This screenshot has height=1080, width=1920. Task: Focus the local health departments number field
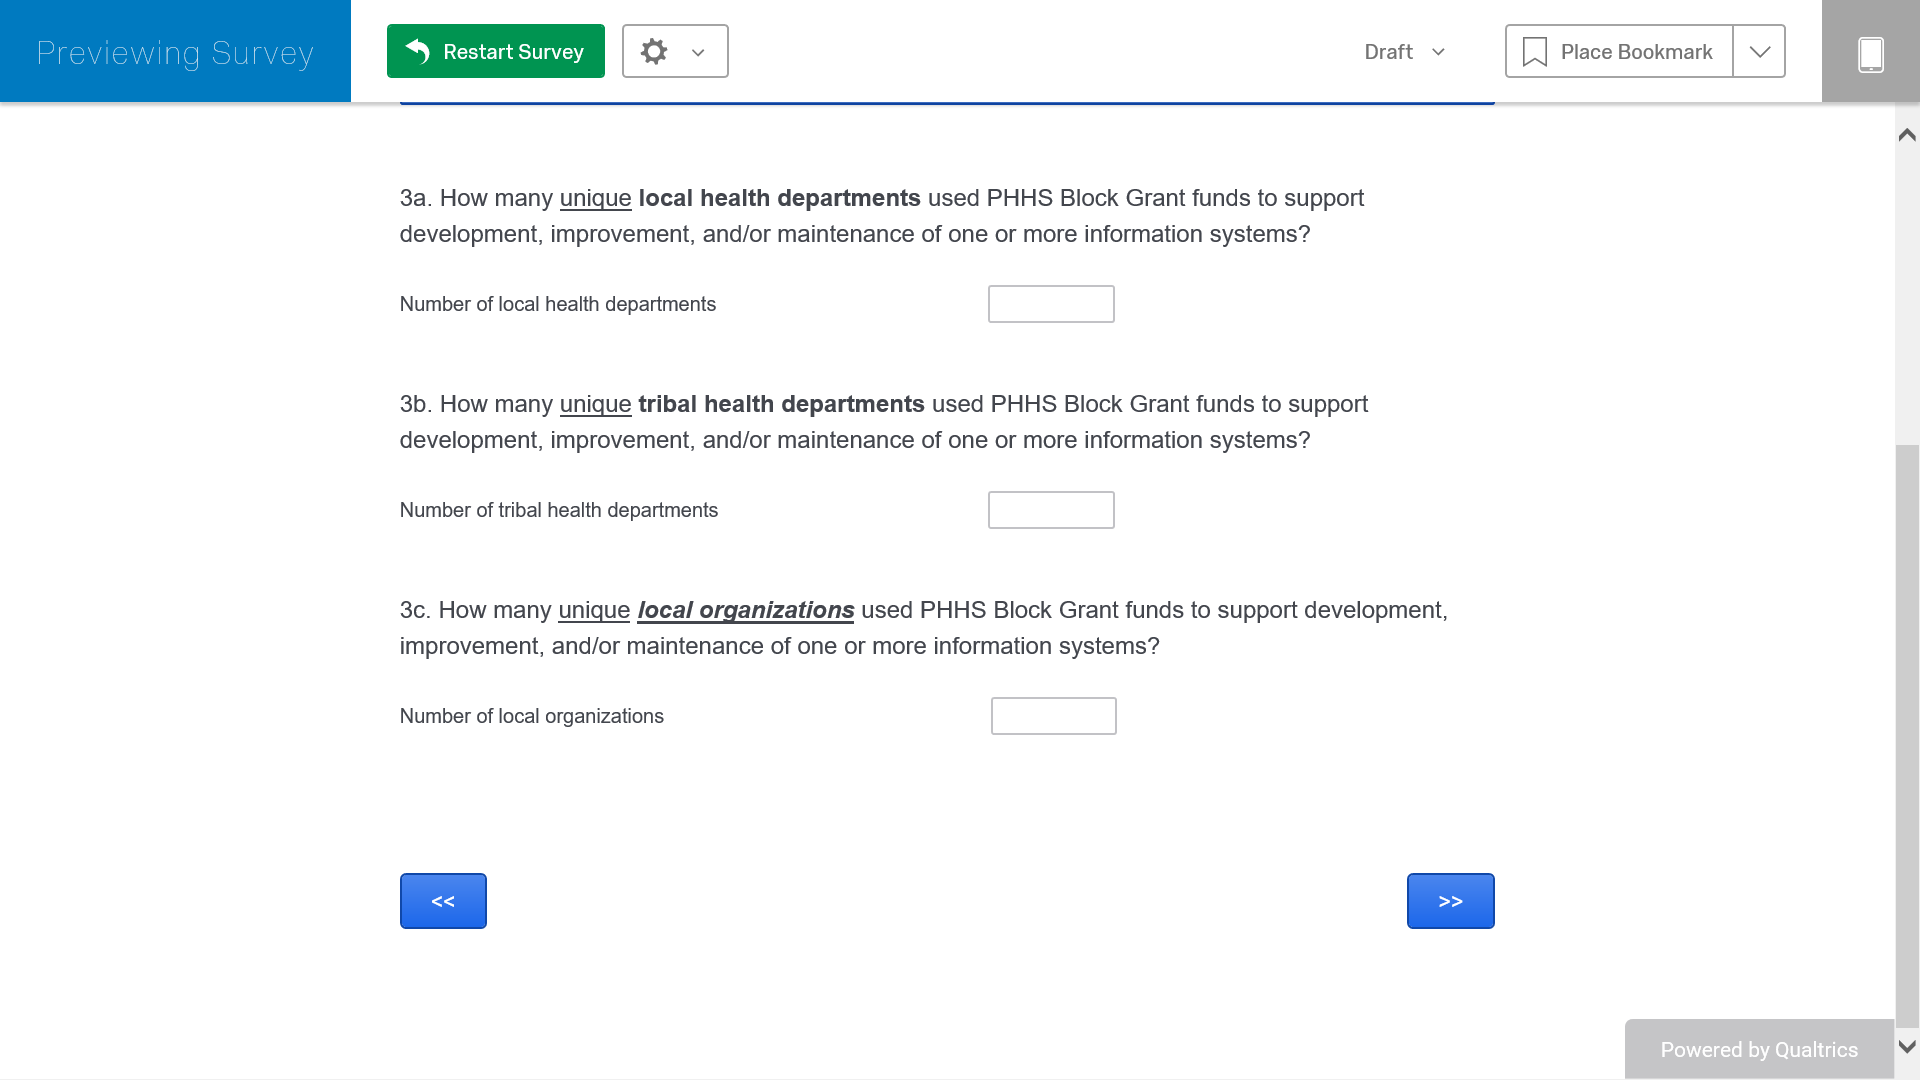click(1050, 304)
